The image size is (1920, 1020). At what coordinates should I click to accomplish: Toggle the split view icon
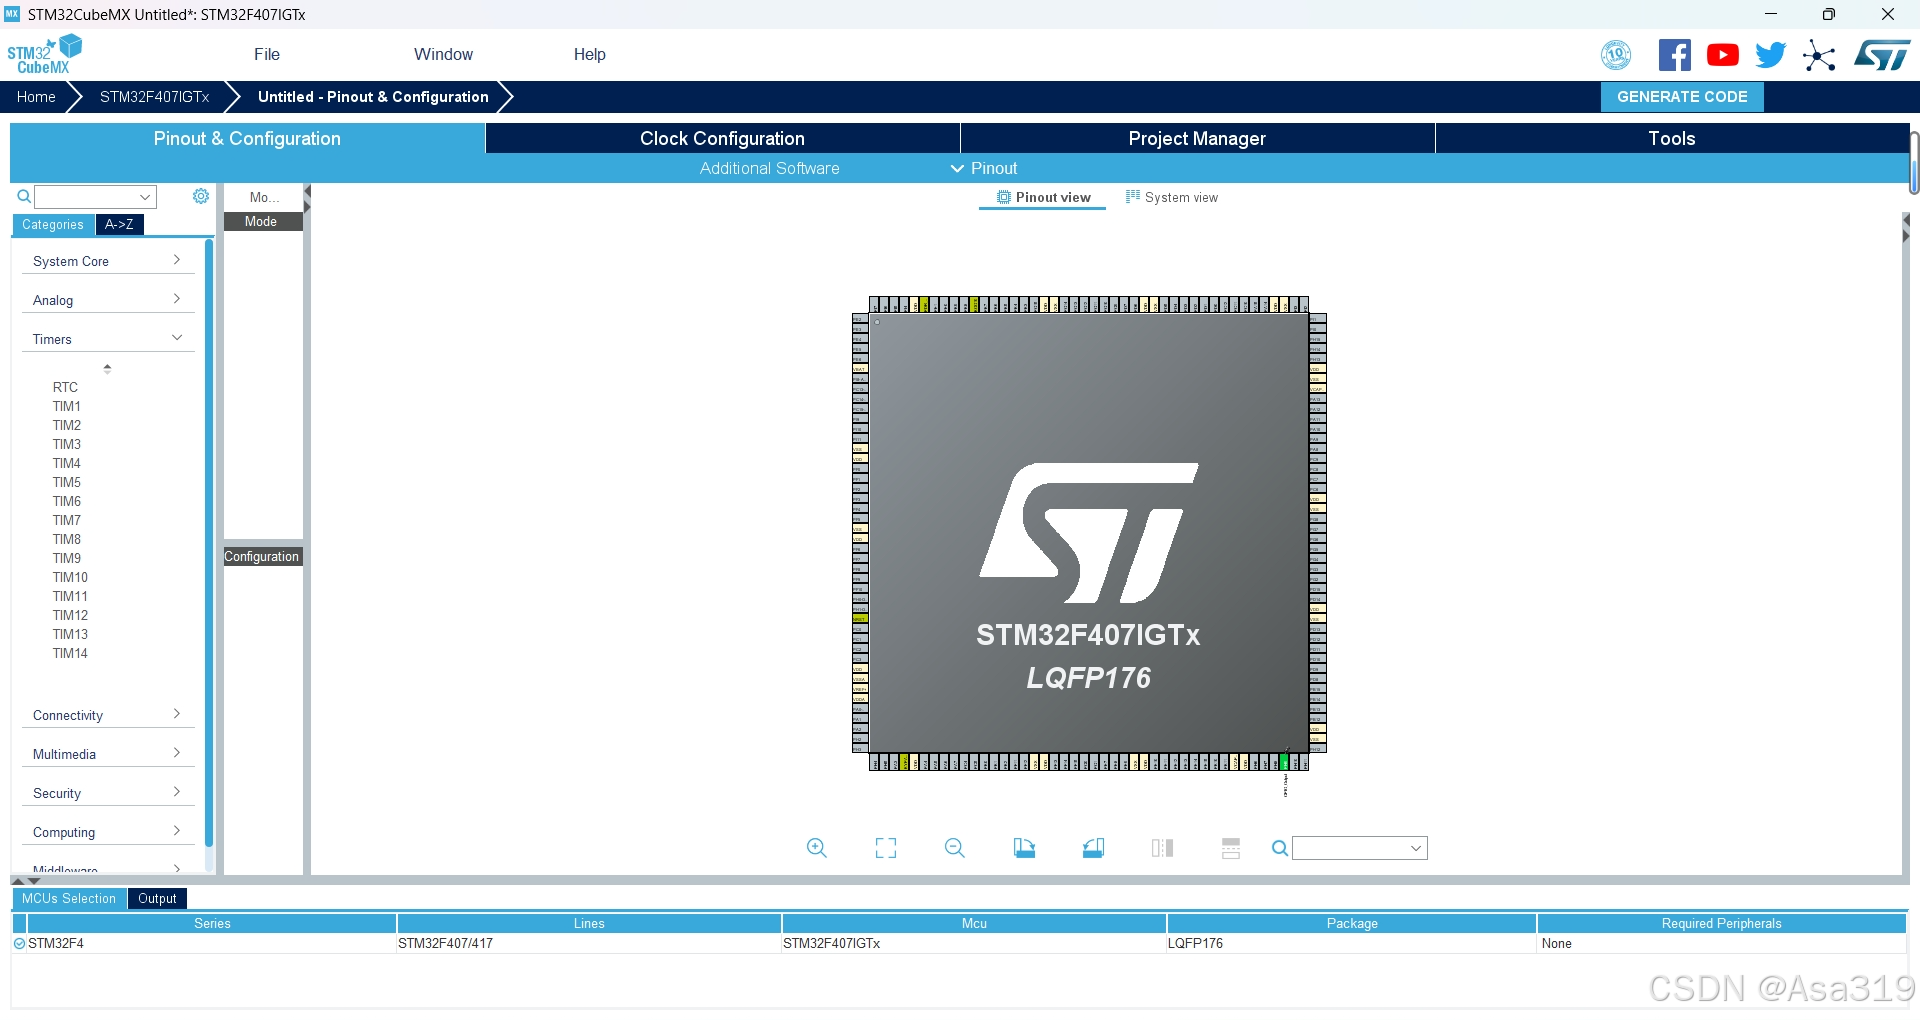(1162, 848)
